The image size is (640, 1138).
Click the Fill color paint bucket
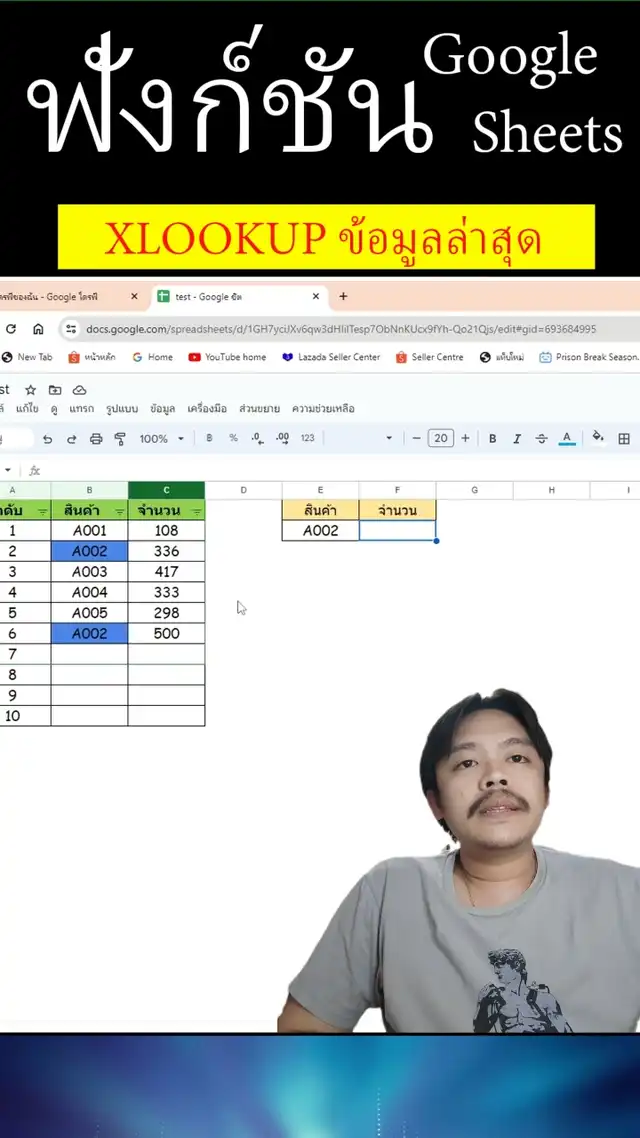coord(598,438)
